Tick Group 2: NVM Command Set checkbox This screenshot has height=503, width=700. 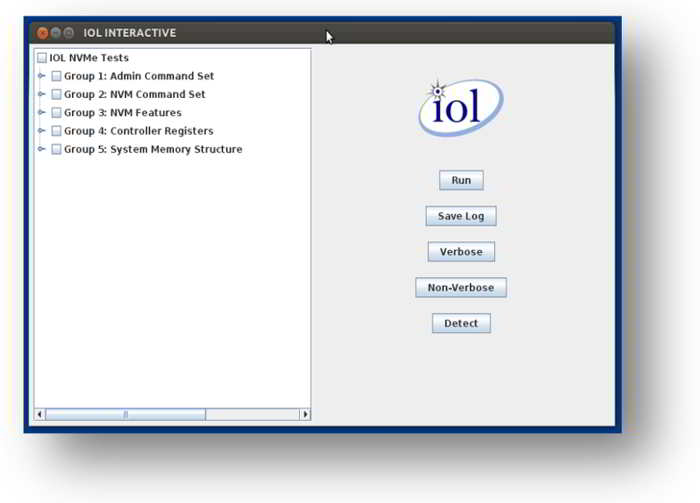(x=56, y=94)
